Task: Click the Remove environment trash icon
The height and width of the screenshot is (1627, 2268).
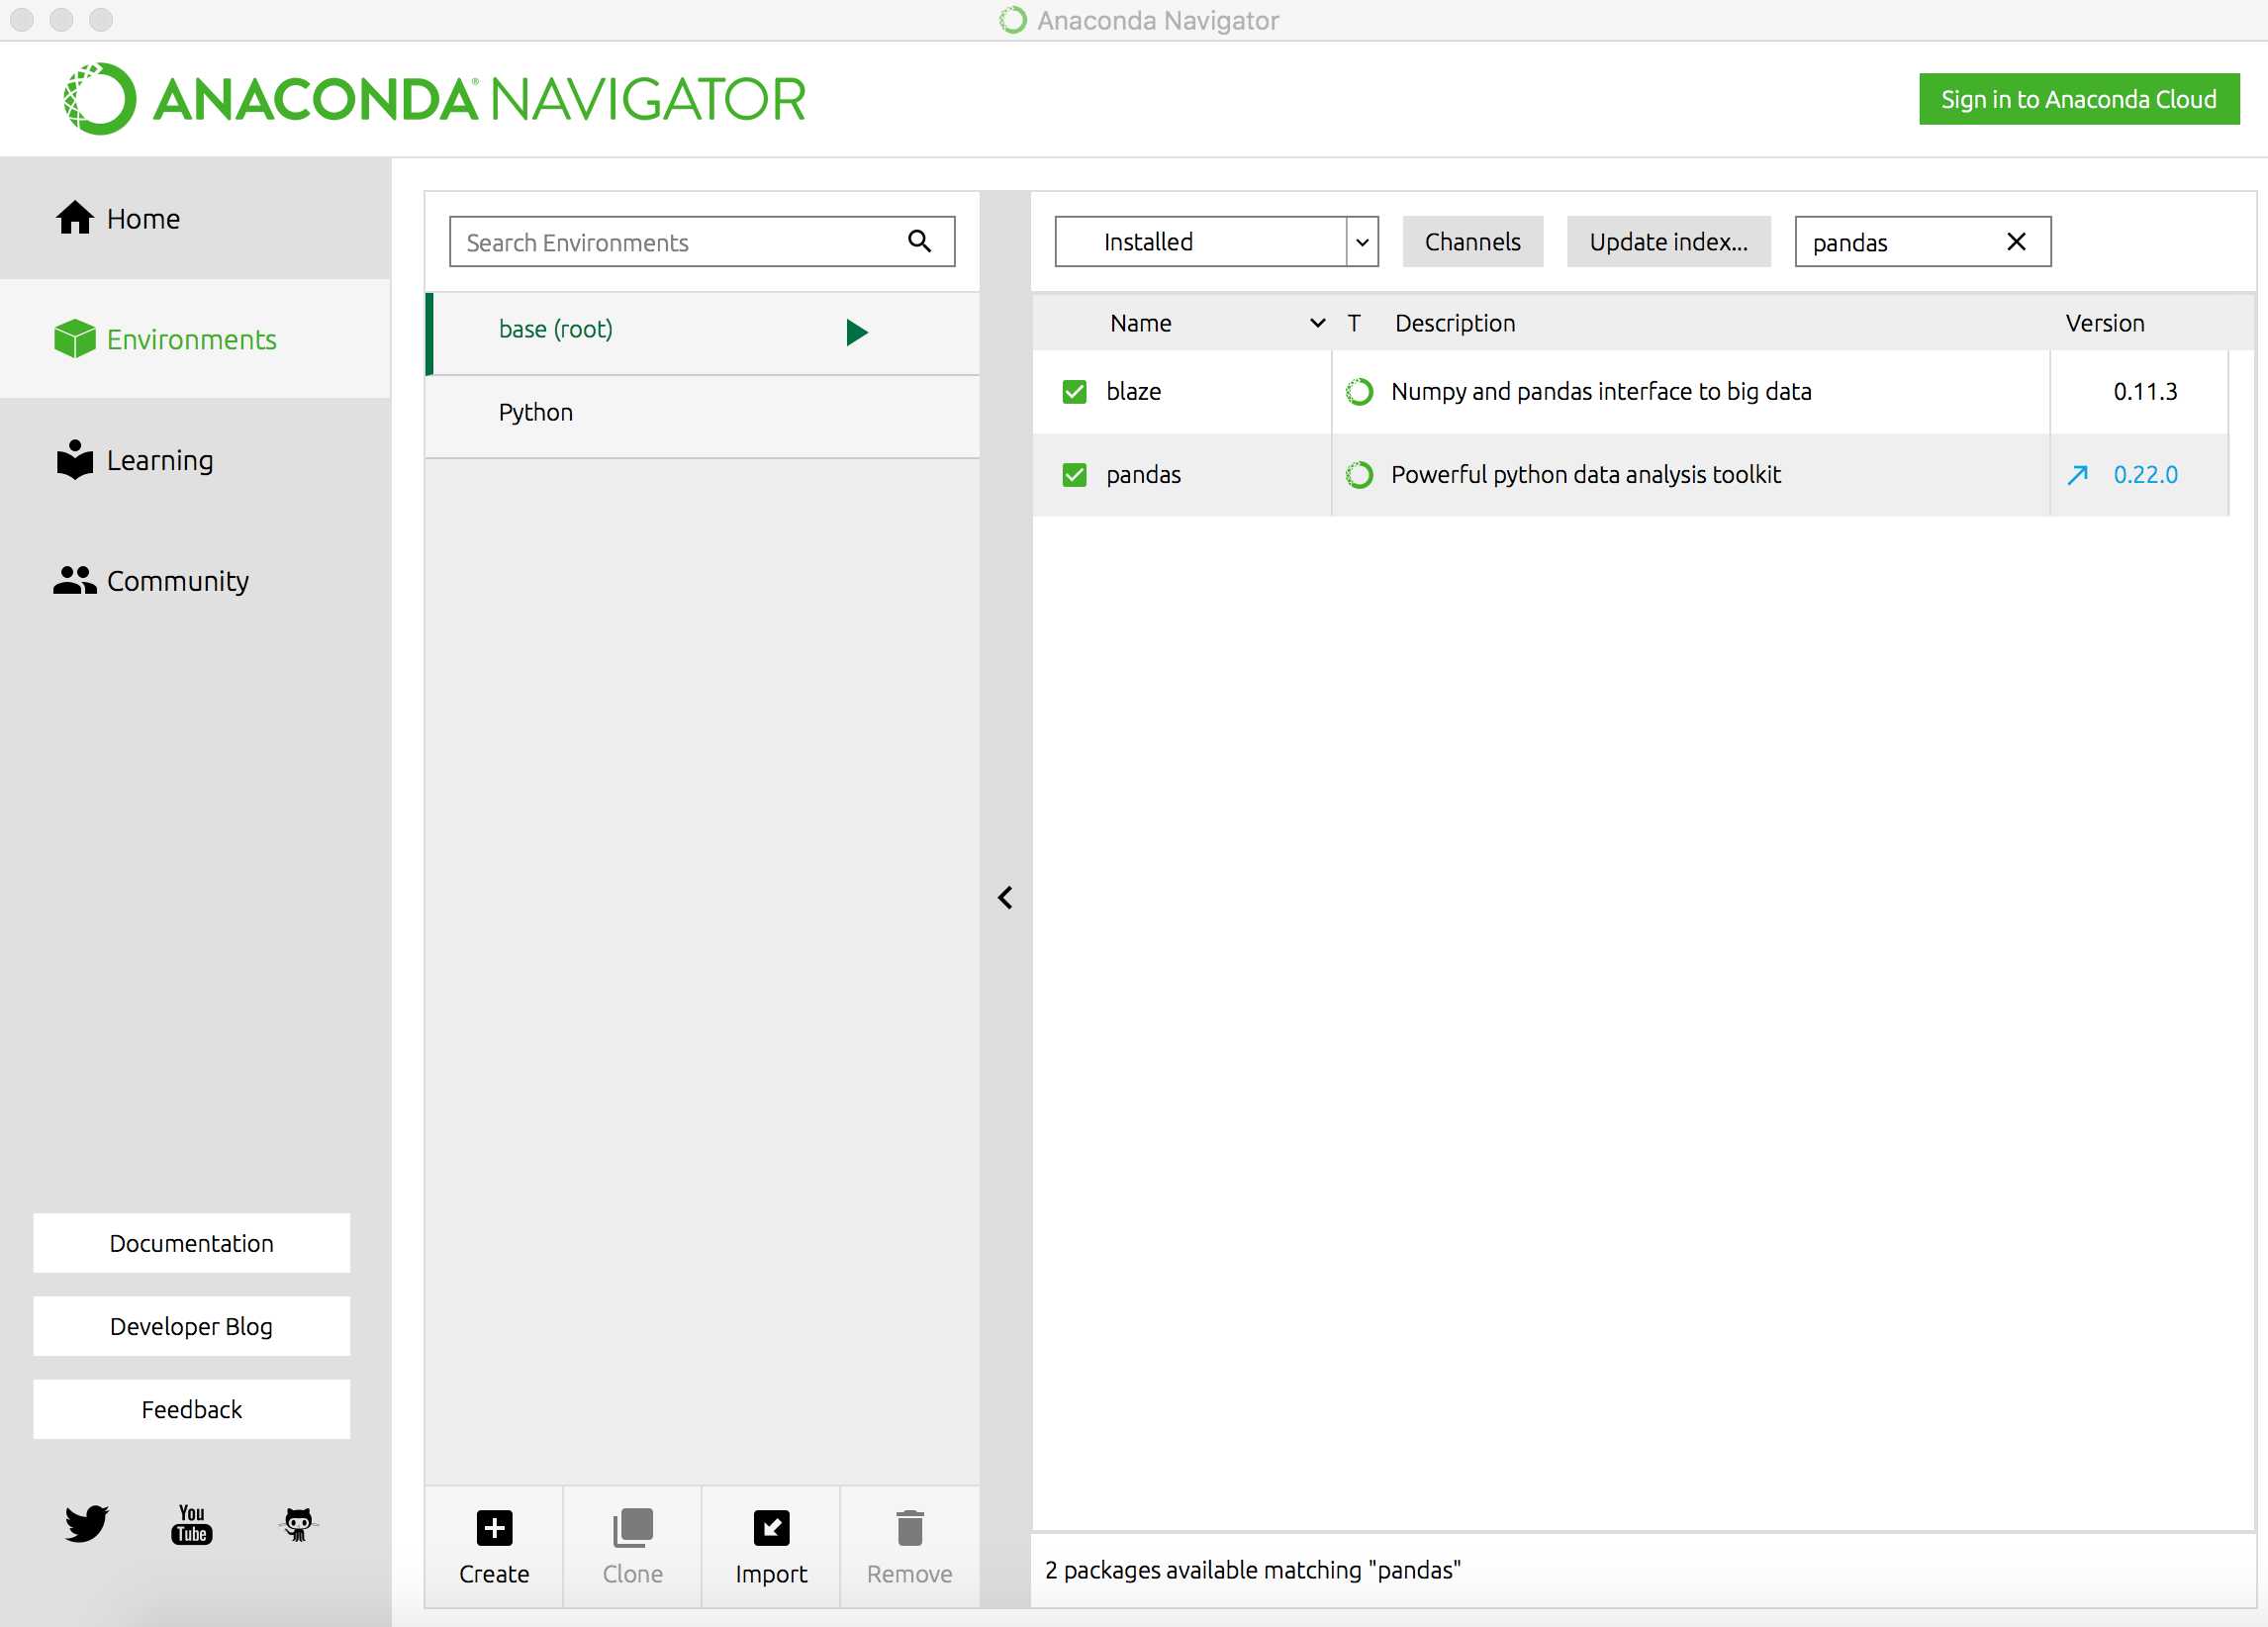Action: tap(909, 1527)
